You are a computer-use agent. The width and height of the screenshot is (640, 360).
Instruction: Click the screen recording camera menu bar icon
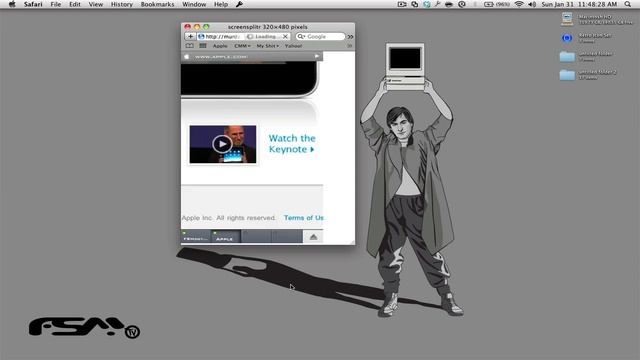pos(402,4)
